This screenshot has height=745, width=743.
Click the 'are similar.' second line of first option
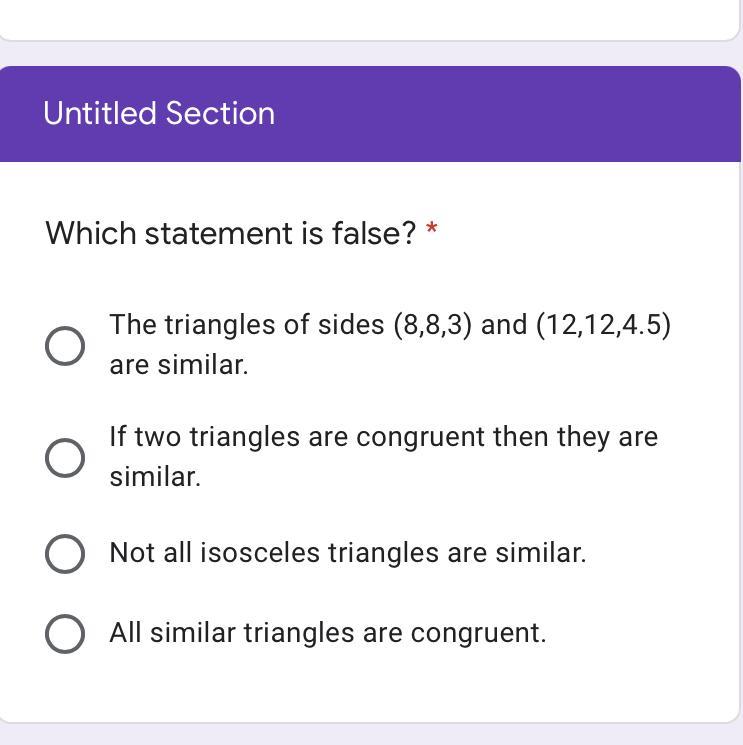coord(179,365)
